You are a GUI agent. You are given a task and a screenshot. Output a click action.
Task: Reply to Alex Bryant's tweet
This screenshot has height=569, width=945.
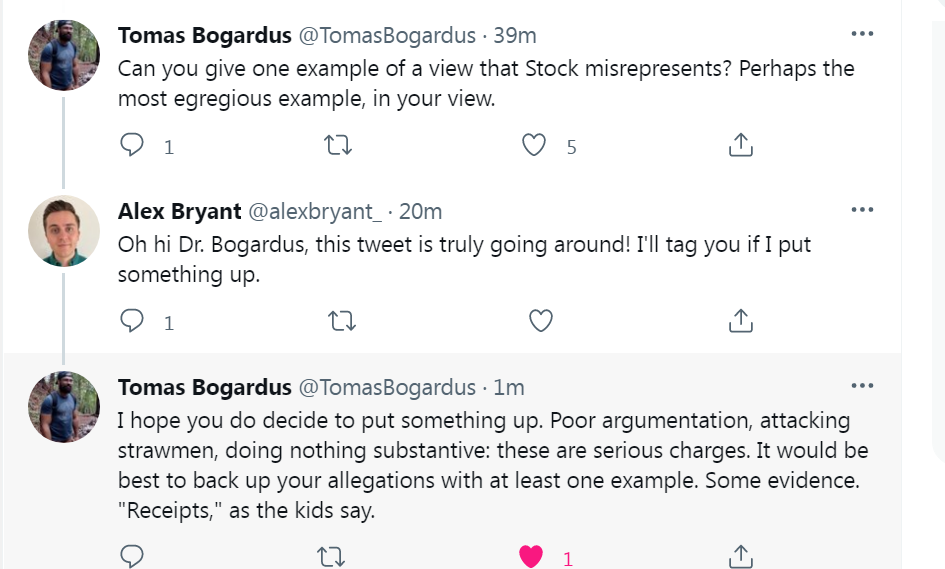click(x=132, y=321)
